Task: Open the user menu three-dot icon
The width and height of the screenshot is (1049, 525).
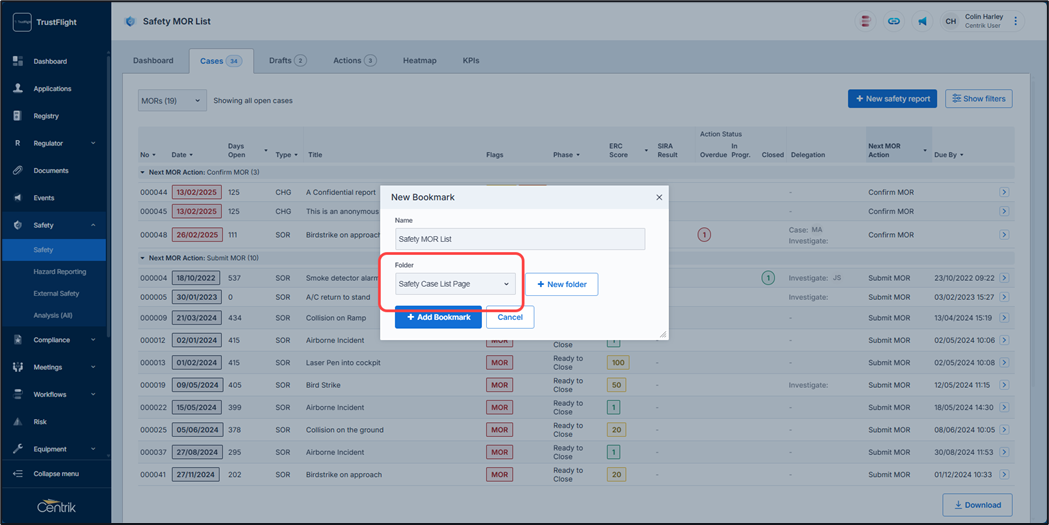Action: coord(1016,21)
